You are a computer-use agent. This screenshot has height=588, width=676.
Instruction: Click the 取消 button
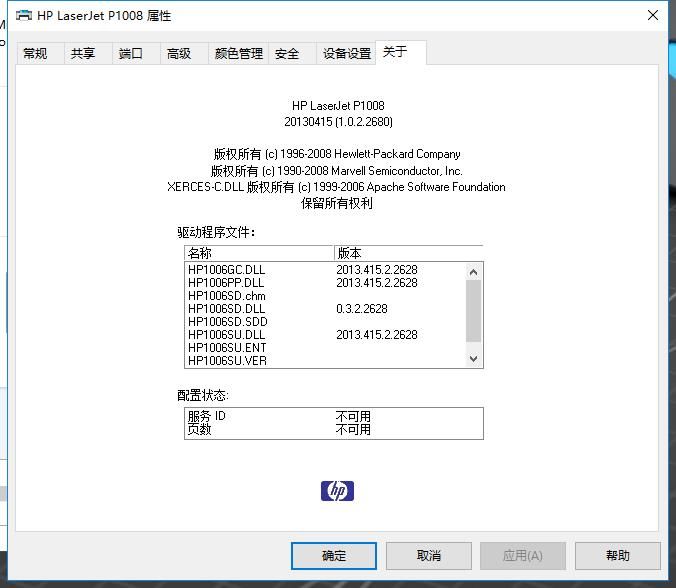pyautogui.click(x=429, y=556)
